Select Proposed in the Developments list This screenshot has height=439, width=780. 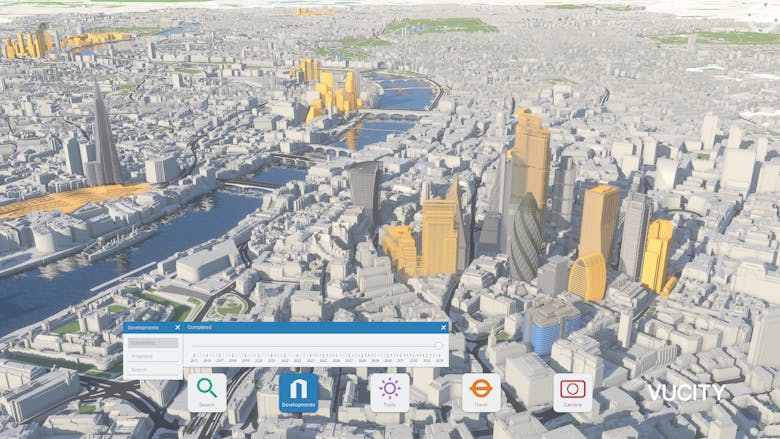click(152, 356)
